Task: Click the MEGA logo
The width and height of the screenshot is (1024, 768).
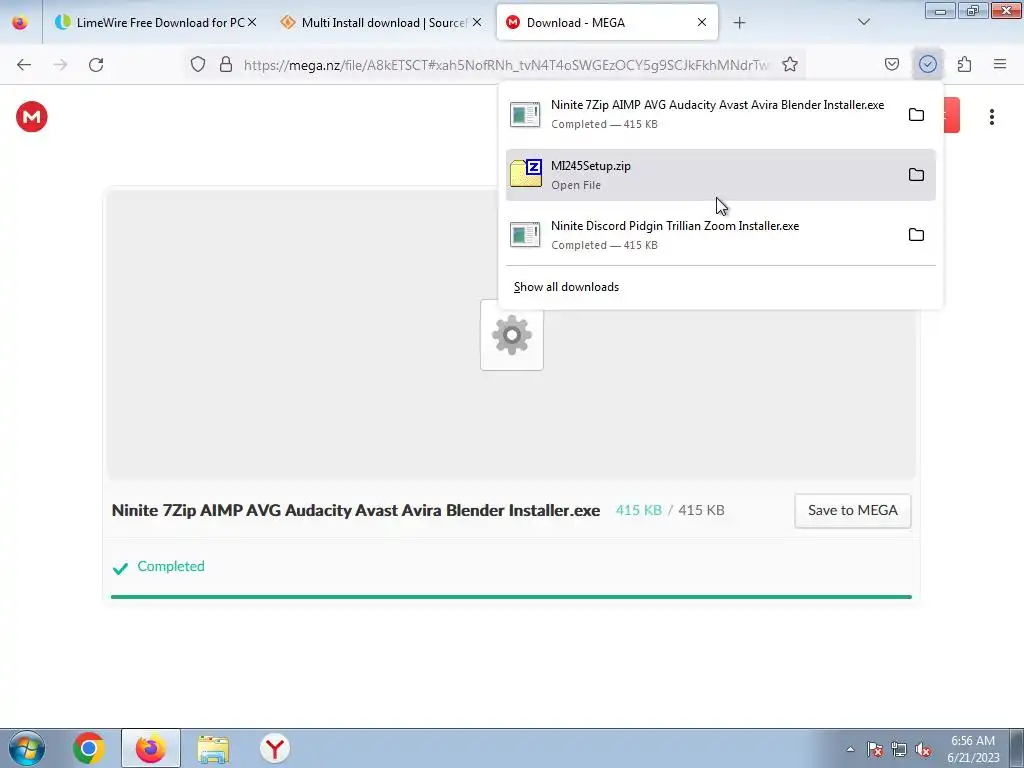Action: [x=32, y=117]
